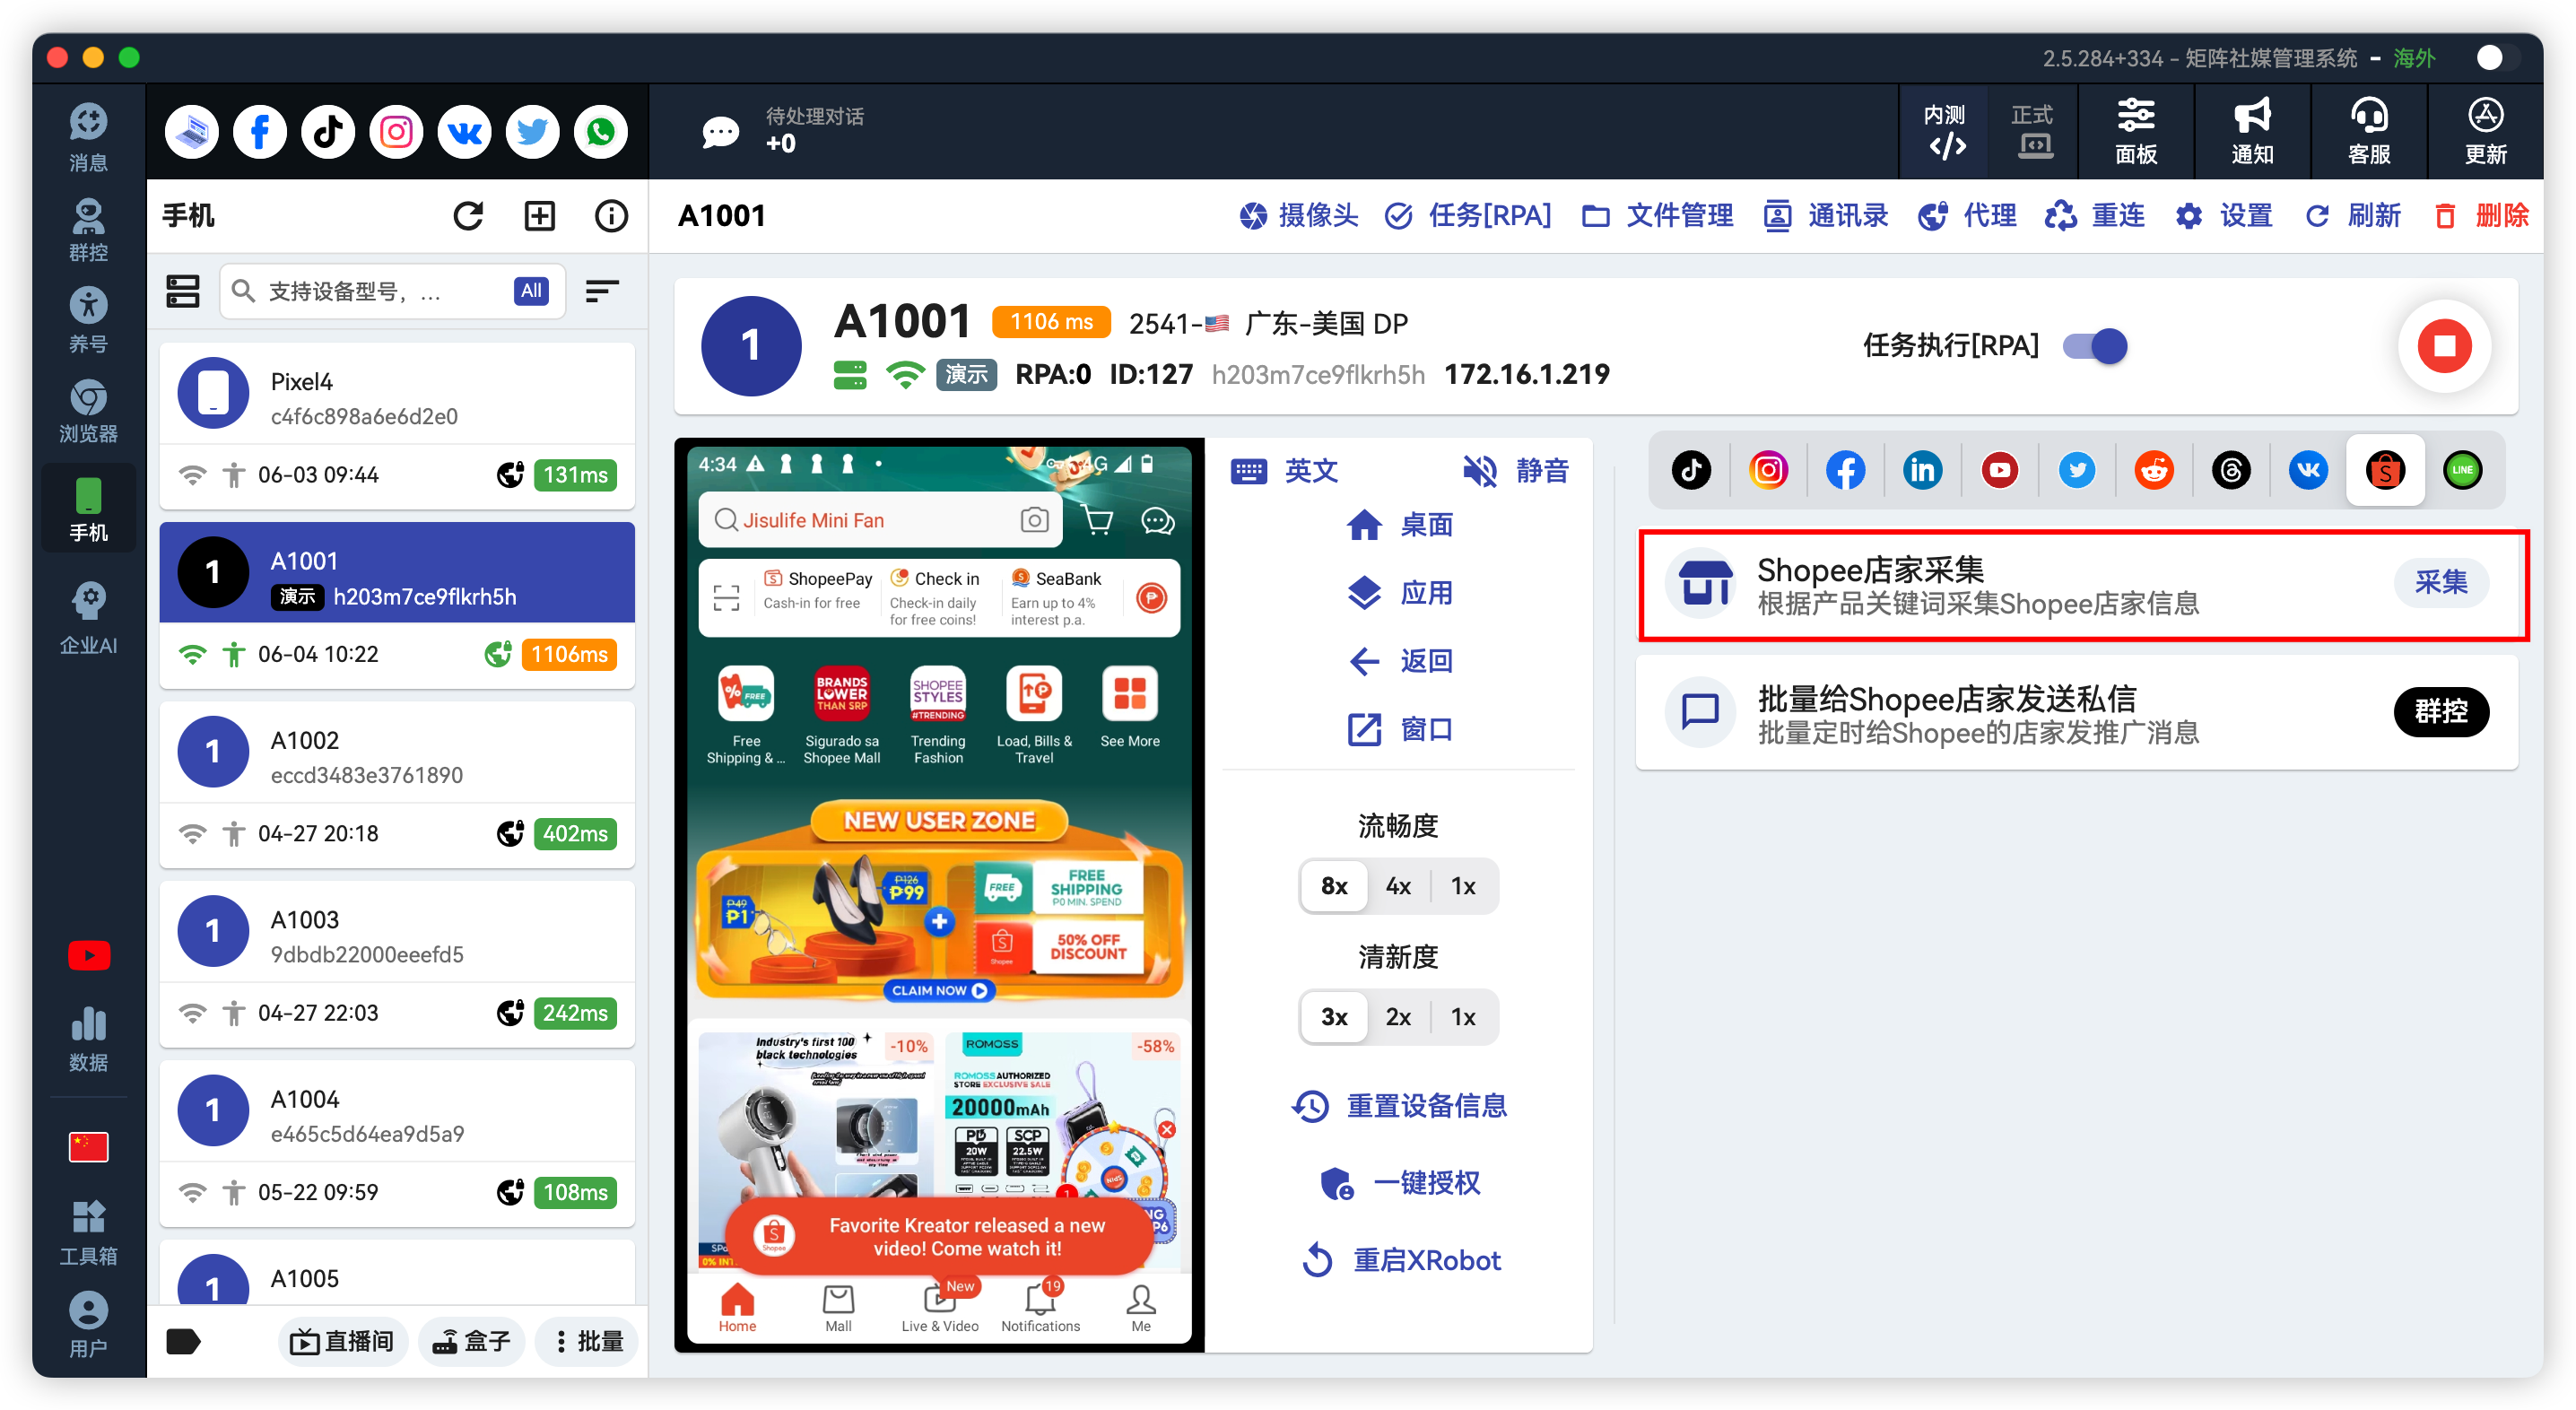
Task: Open 文件管理 file management
Action: point(1657,215)
